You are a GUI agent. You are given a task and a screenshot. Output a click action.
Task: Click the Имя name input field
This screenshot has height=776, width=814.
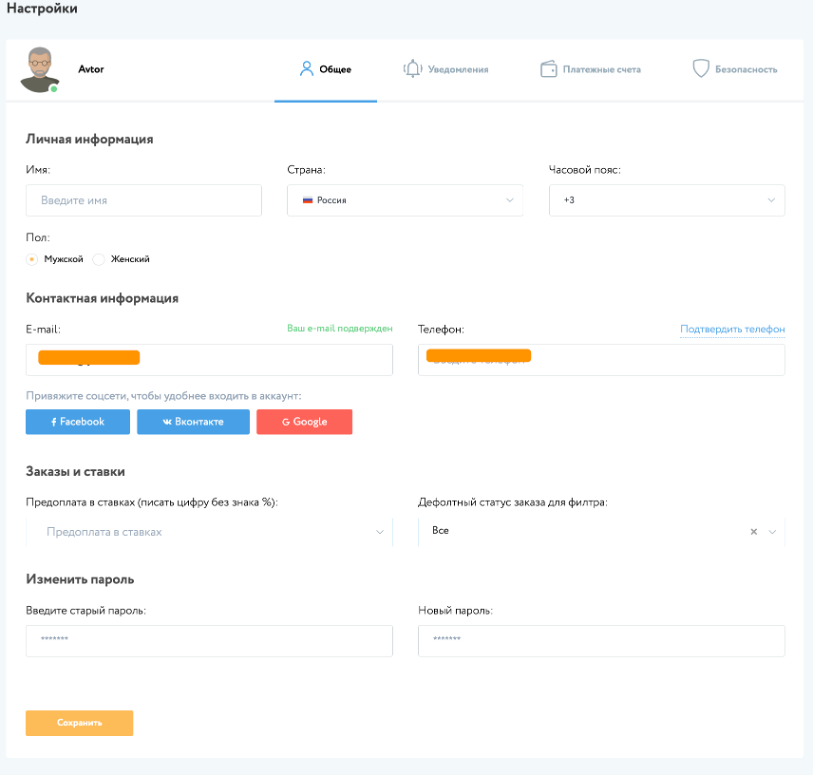click(144, 200)
